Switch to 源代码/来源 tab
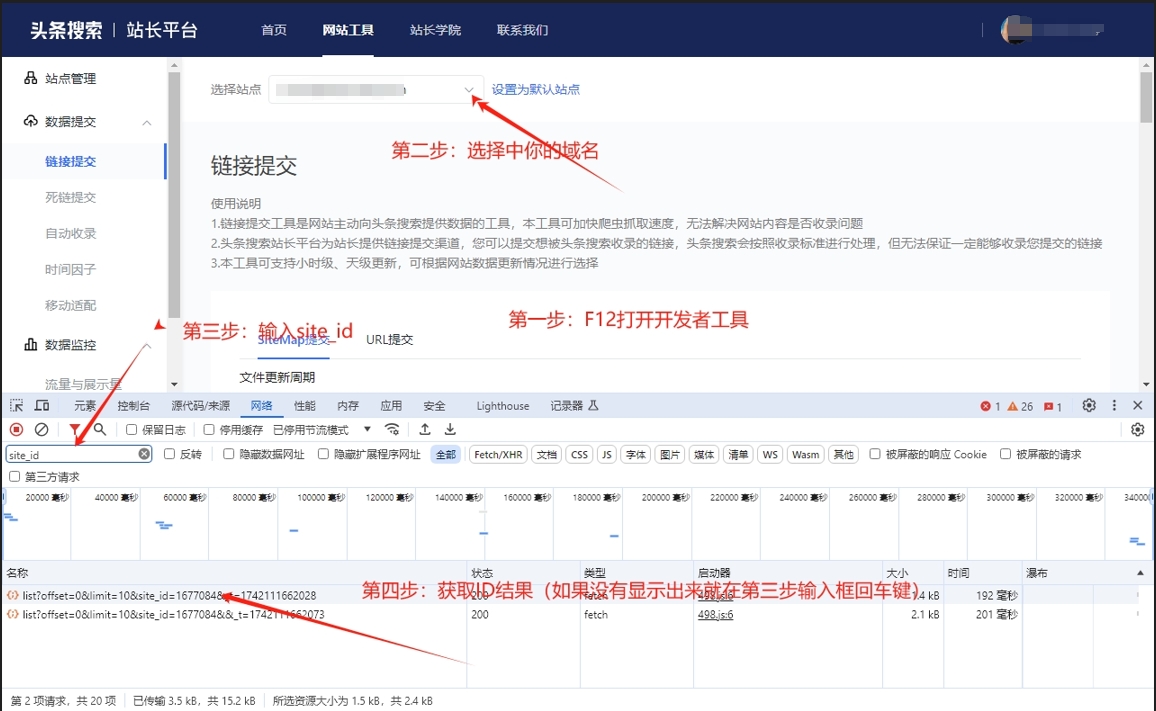The height and width of the screenshot is (711, 1156). [201, 406]
